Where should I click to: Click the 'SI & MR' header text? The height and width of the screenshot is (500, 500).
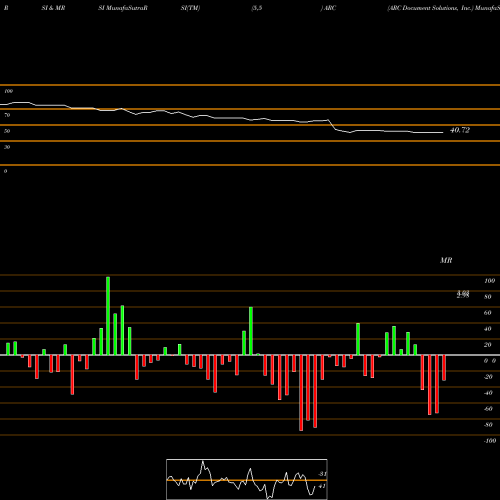coord(53,8)
